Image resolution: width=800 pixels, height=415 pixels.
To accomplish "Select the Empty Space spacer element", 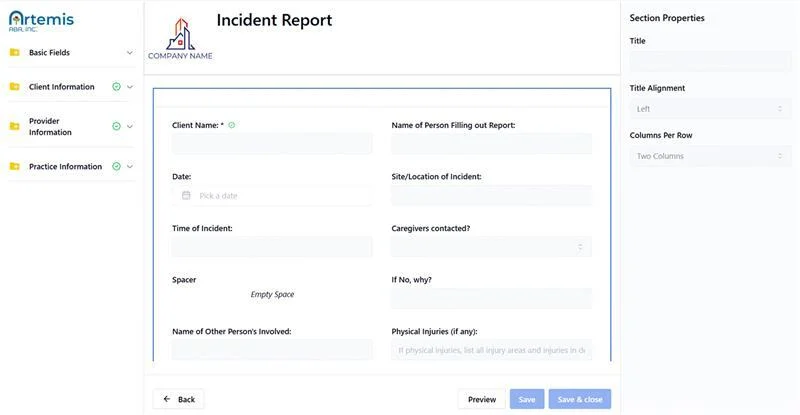I will click(x=272, y=294).
